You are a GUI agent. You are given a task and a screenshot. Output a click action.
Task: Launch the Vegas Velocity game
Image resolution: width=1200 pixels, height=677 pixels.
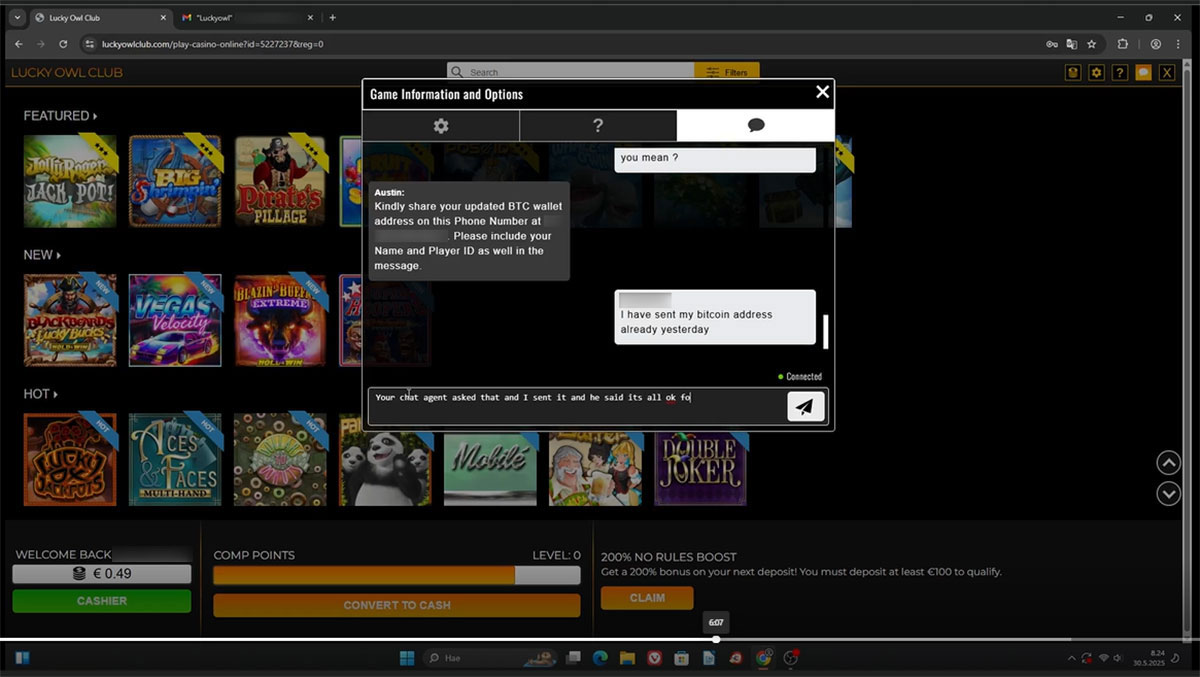click(175, 320)
